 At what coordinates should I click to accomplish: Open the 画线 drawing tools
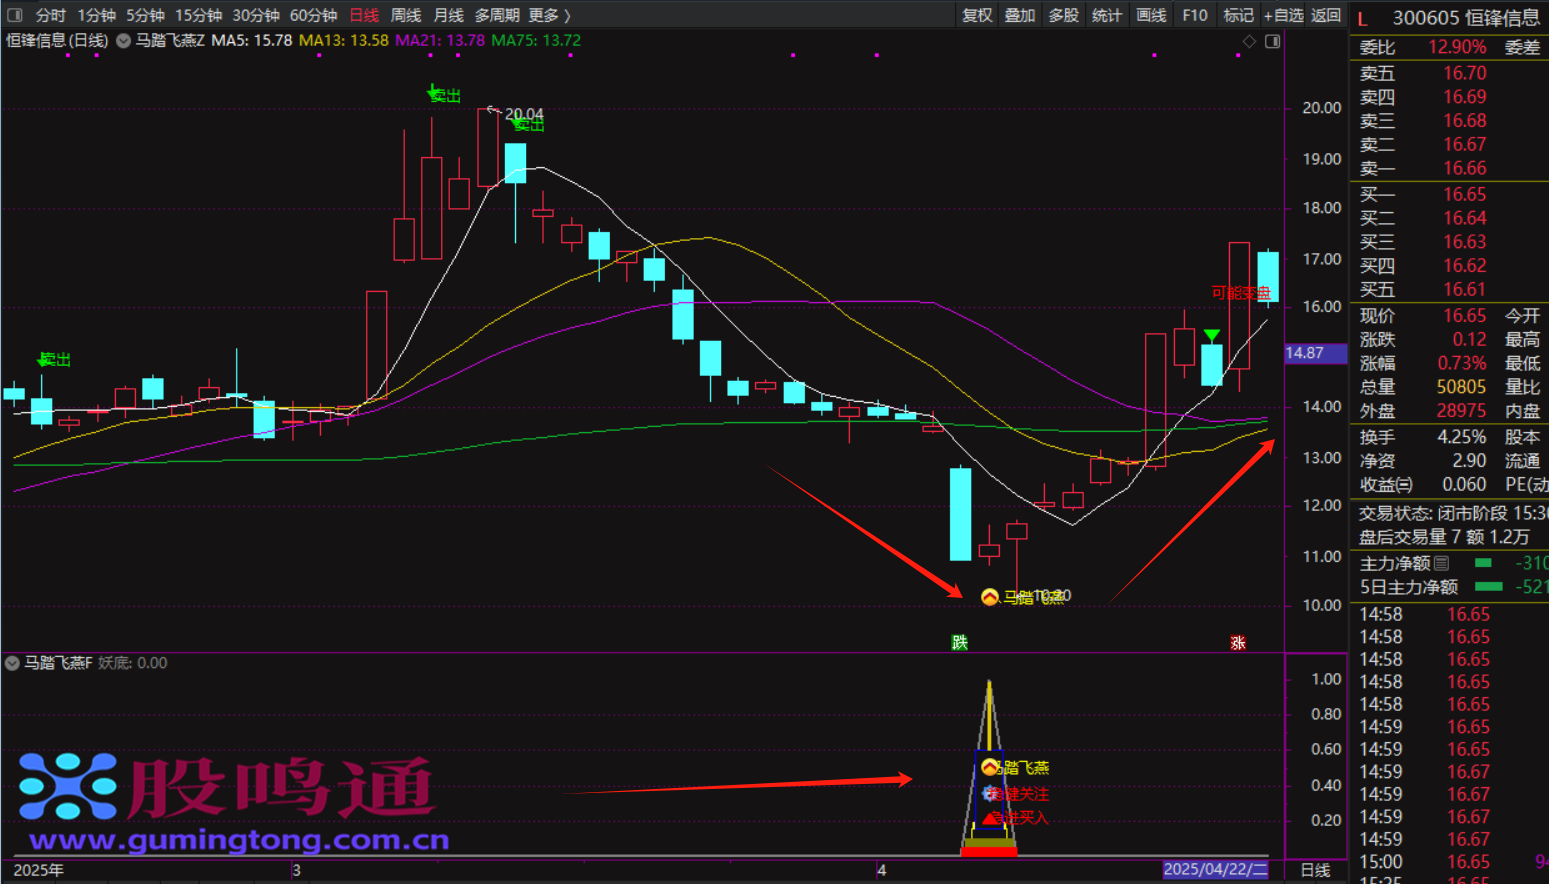point(1151,15)
